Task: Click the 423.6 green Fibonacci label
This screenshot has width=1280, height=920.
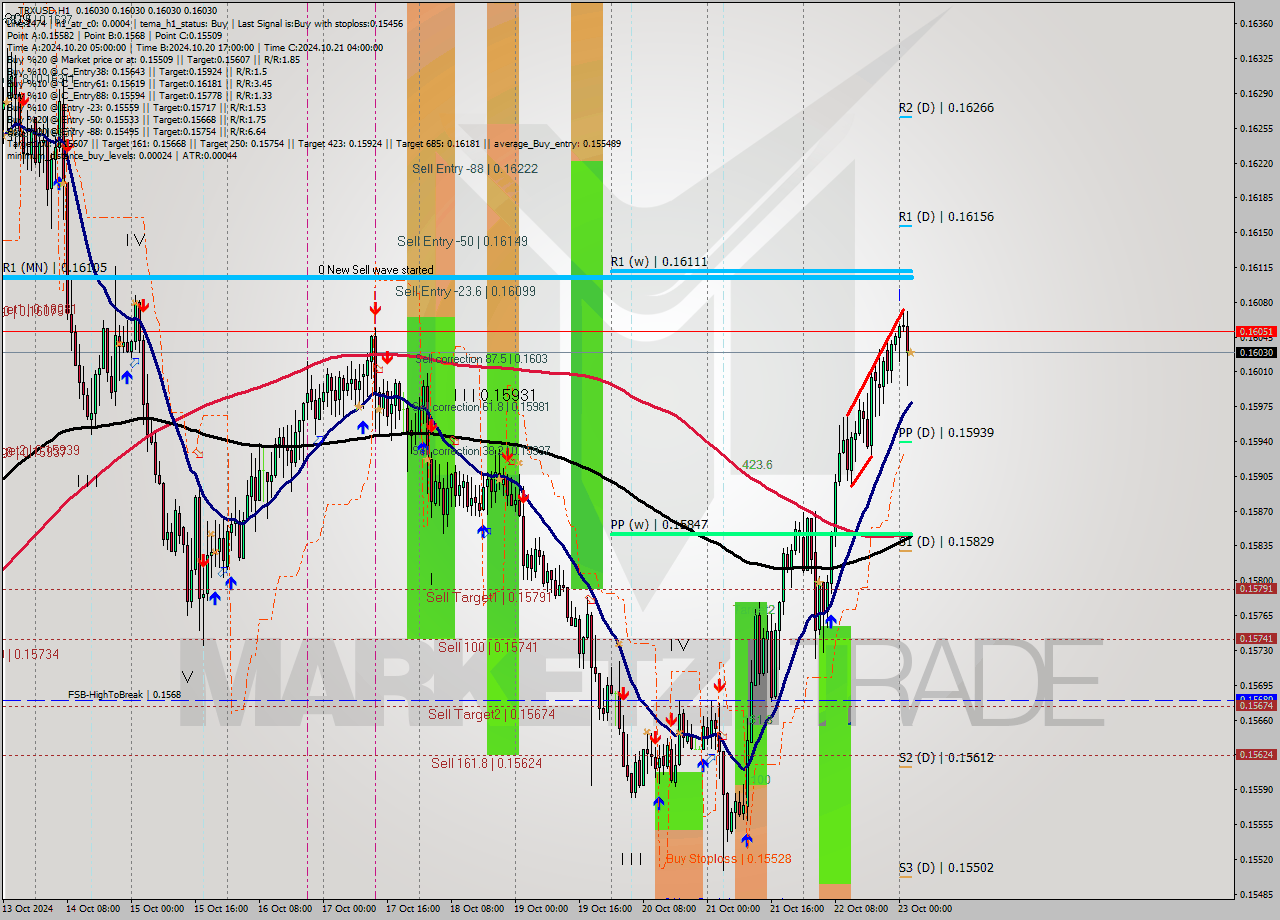Action: point(757,465)
